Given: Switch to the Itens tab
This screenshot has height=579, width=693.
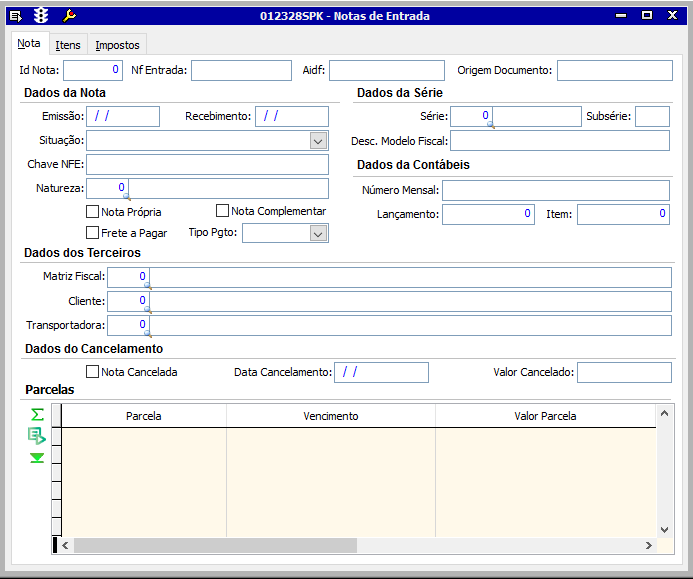Looking at the screenshot, I should 68,45.
